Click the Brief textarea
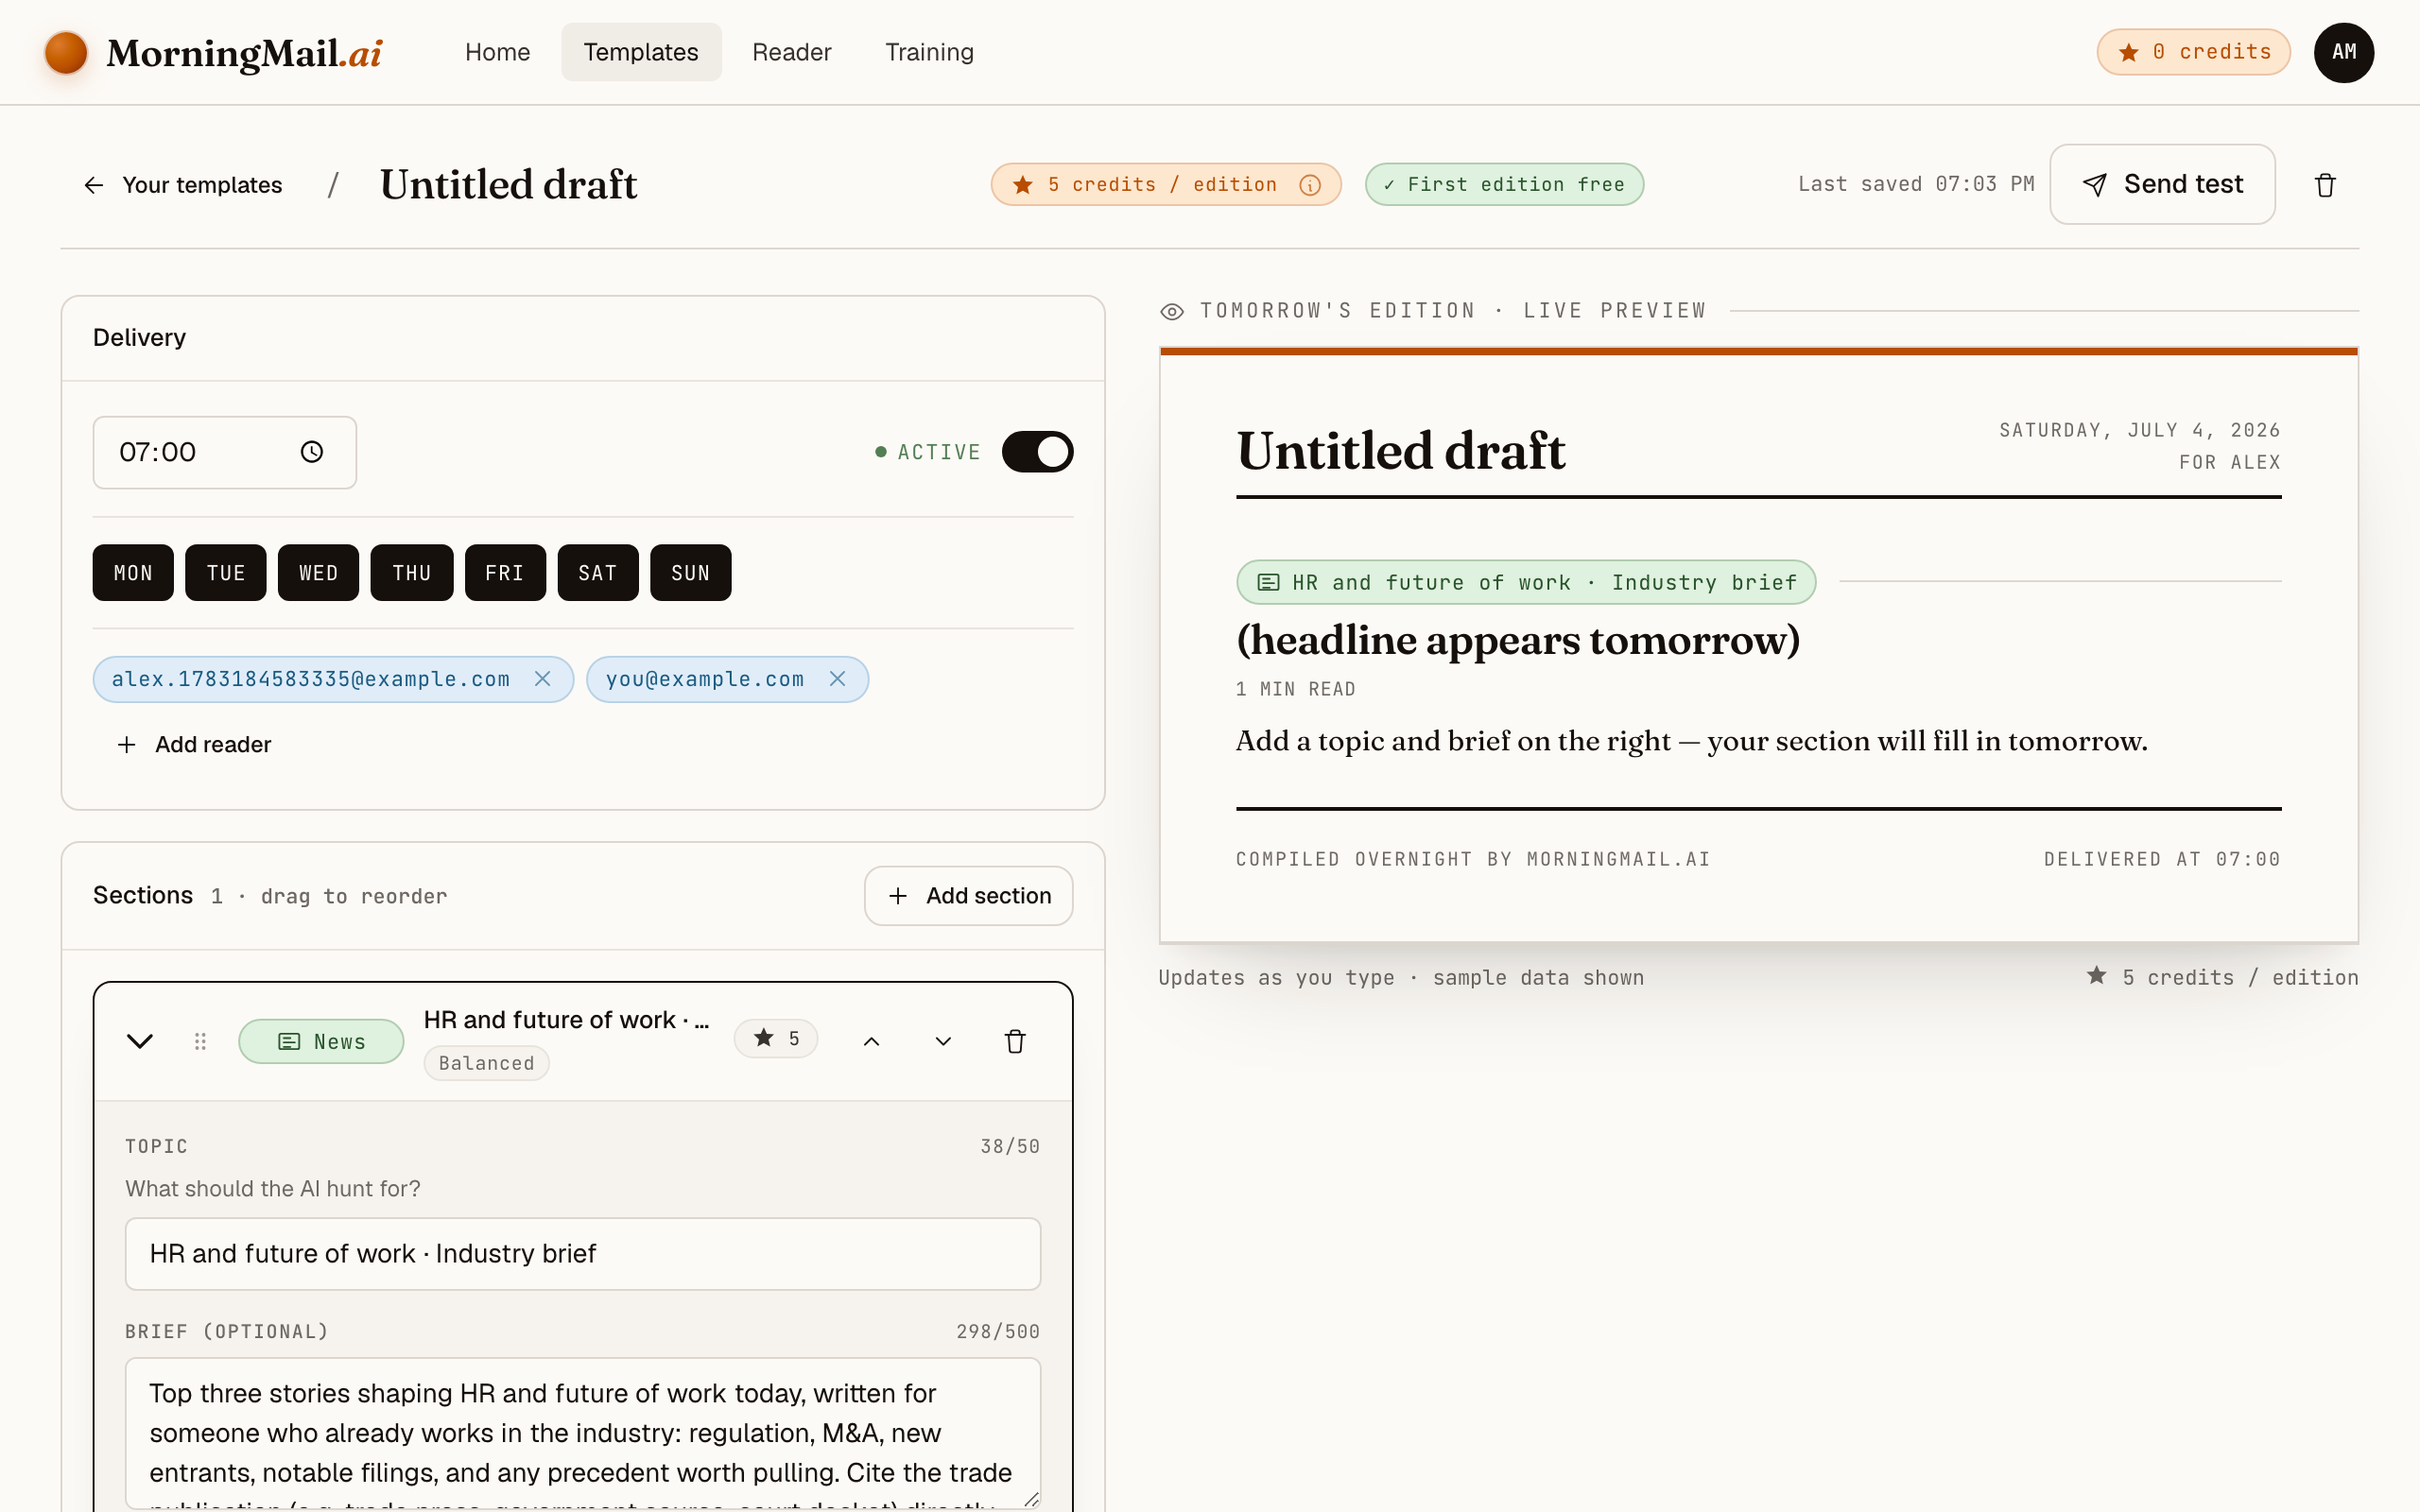Viewport: 2420px width, 1512px height. click(x=583, y=1433)
